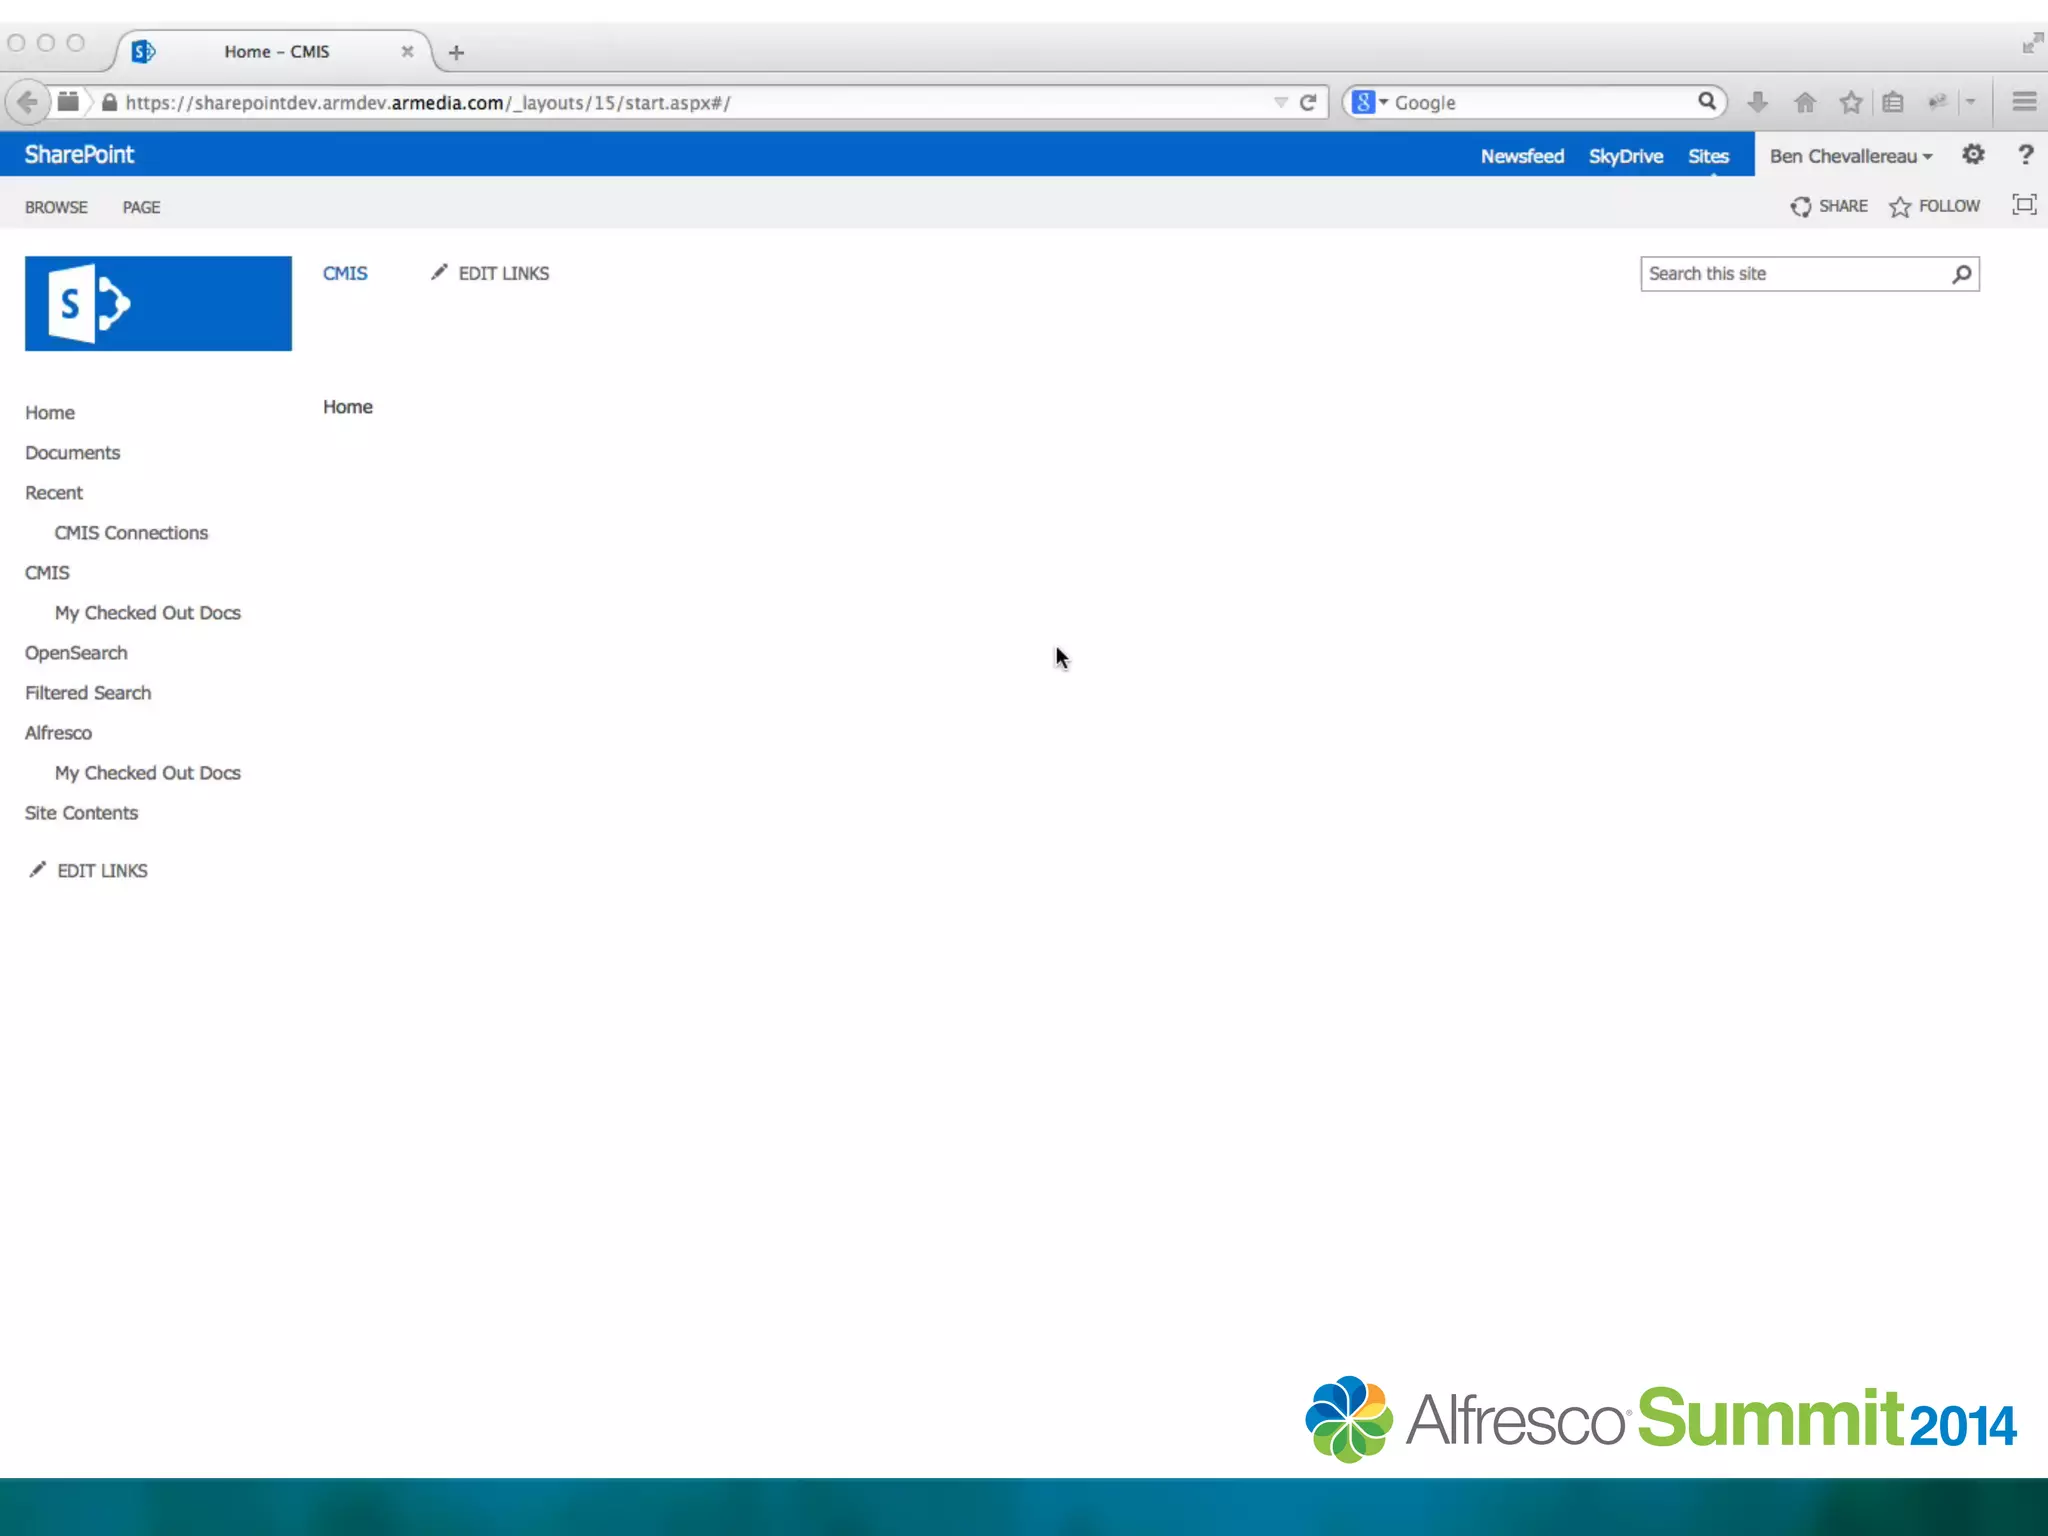Click the Google search magnifier icon

click(x=1707, y=101)
